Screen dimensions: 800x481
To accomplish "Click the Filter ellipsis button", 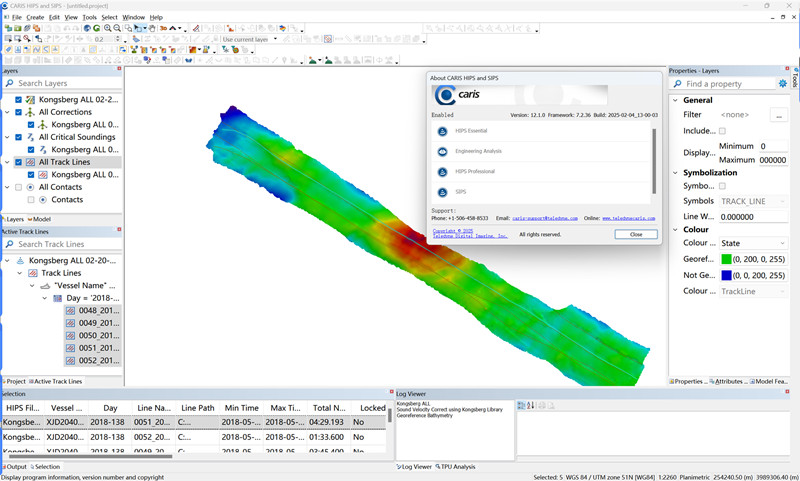I will click(779, 115).
